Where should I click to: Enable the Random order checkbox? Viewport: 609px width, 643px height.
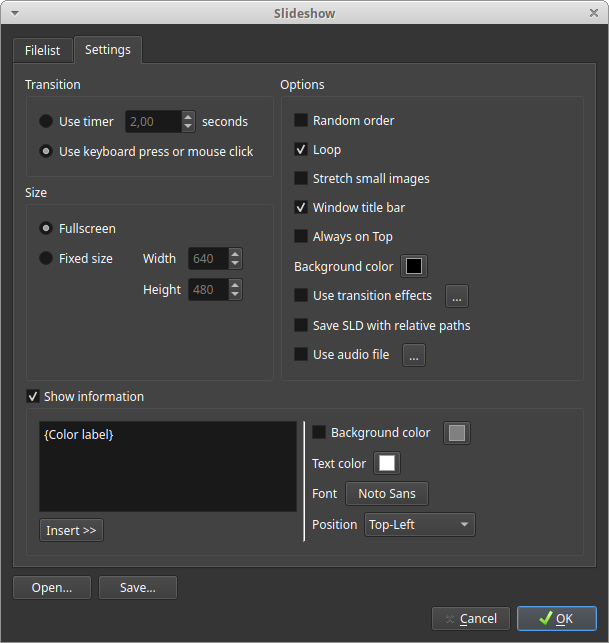click(301, 121)
